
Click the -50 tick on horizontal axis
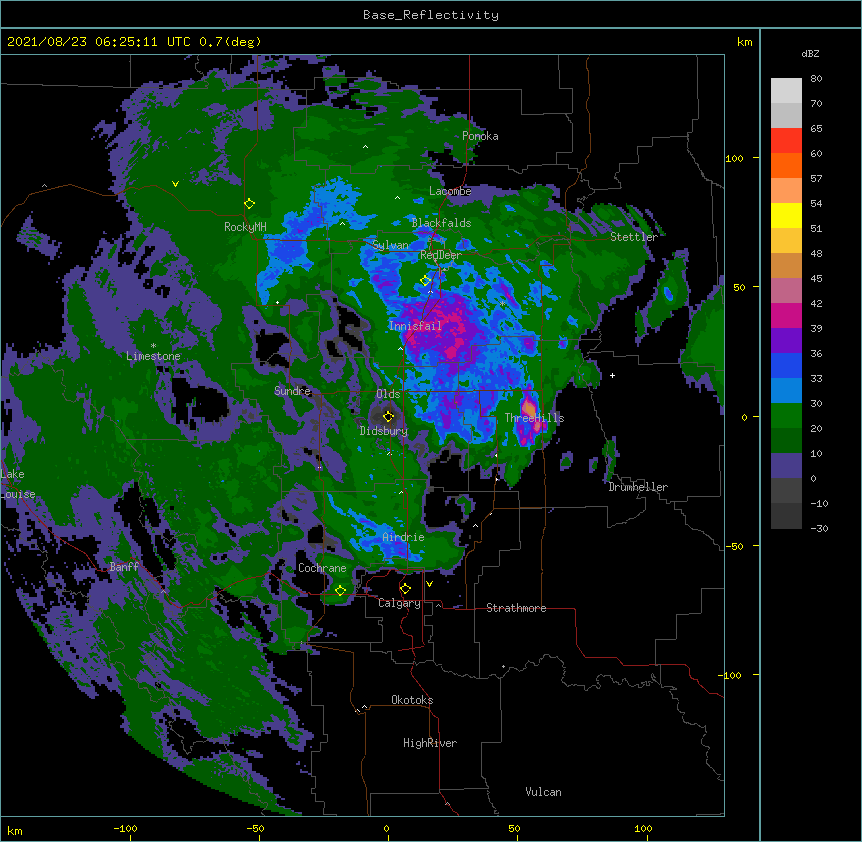click(x=255, y=828)
